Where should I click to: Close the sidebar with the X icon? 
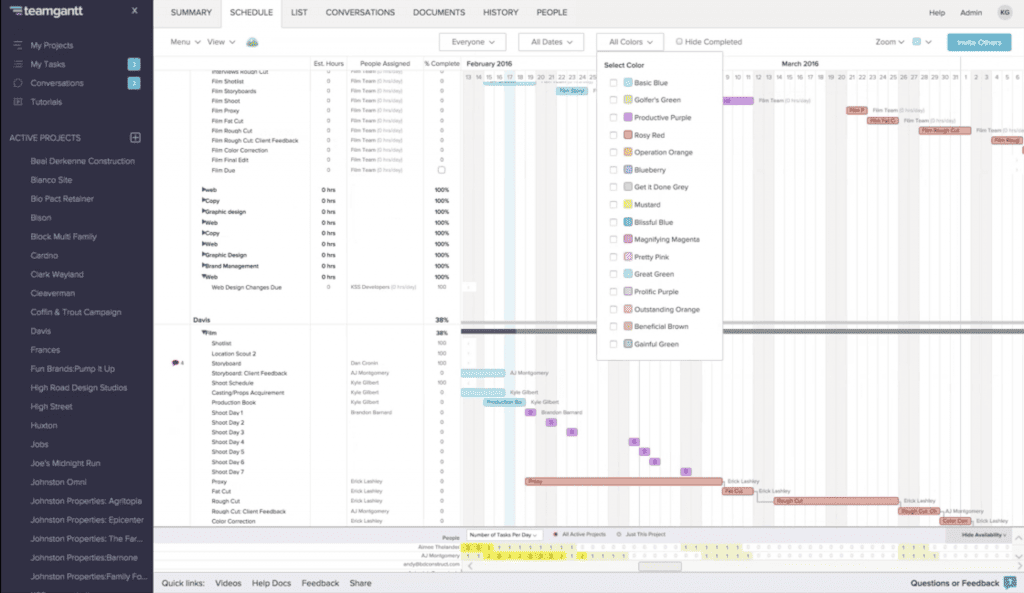click(x=135, y=12)
